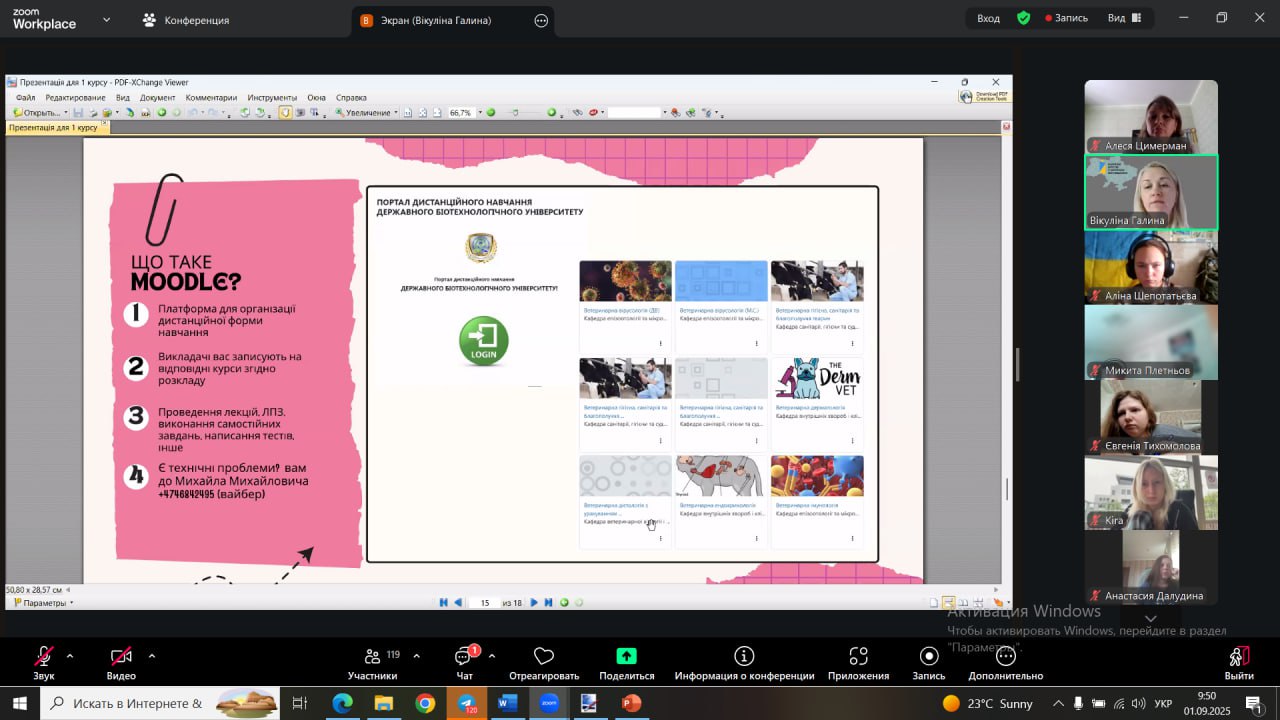The height and width of the screenshot is (720, 1280).
Task: Click the page number field showing 15
Action: click(x=485, y=603)
